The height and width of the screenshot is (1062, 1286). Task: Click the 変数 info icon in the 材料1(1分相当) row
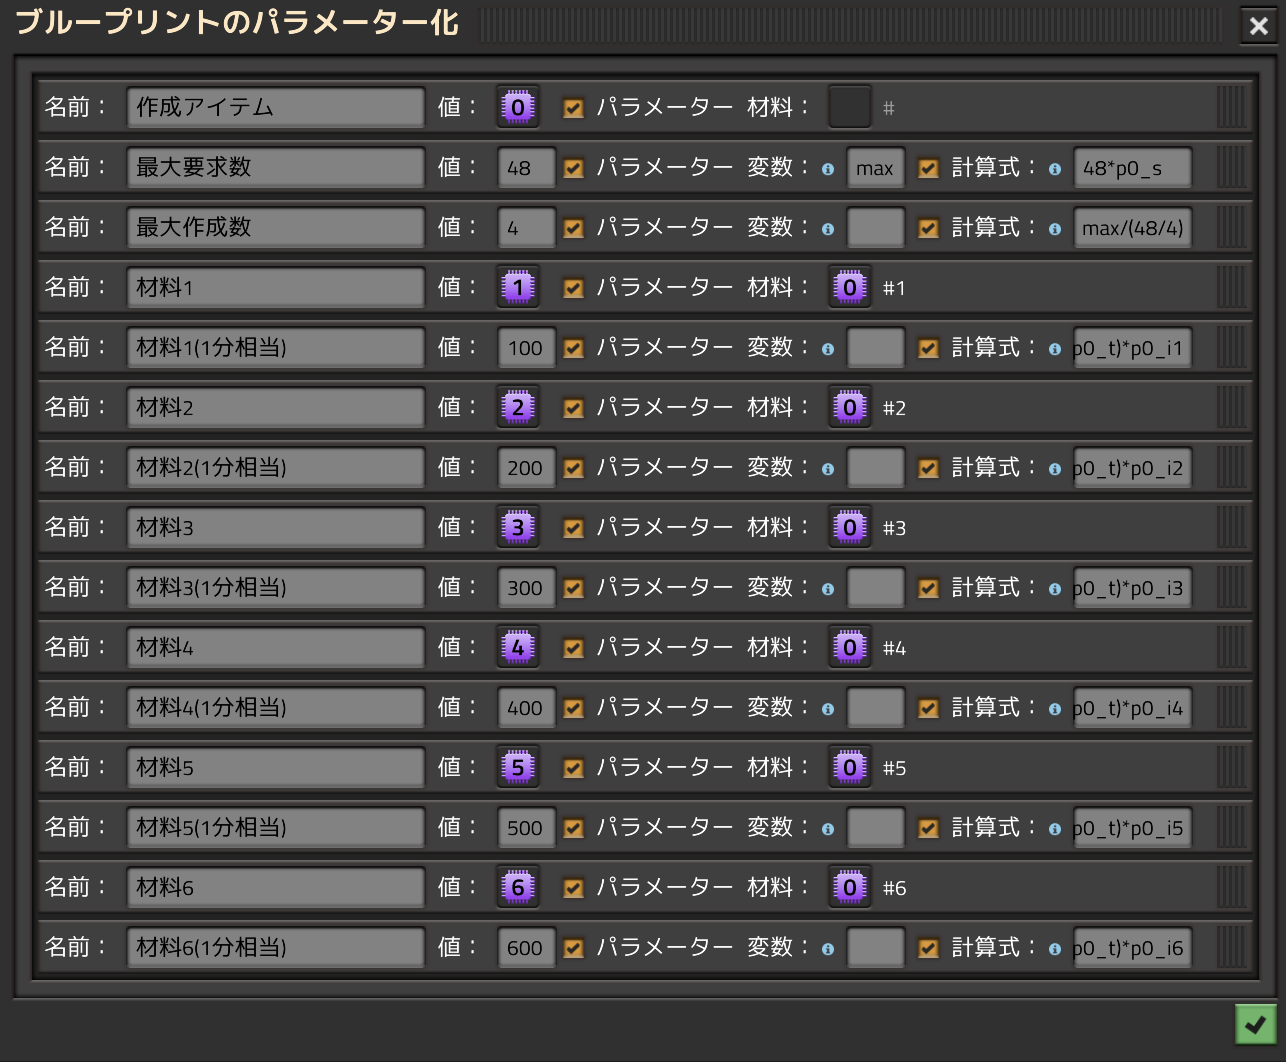point(828,349)
